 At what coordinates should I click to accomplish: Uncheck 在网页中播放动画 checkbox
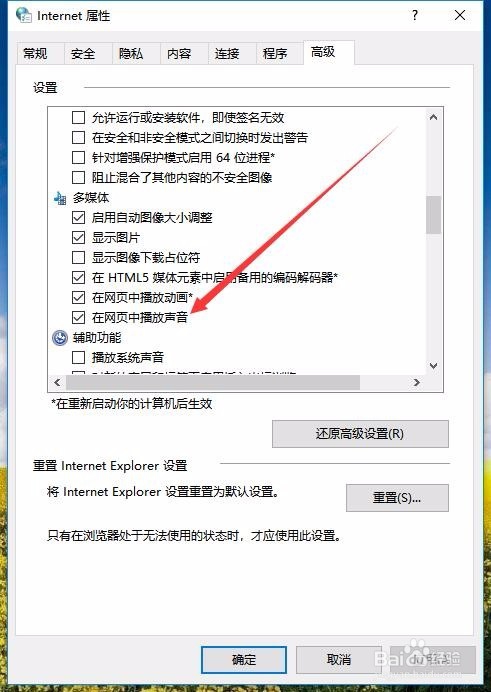coord(79,297)
